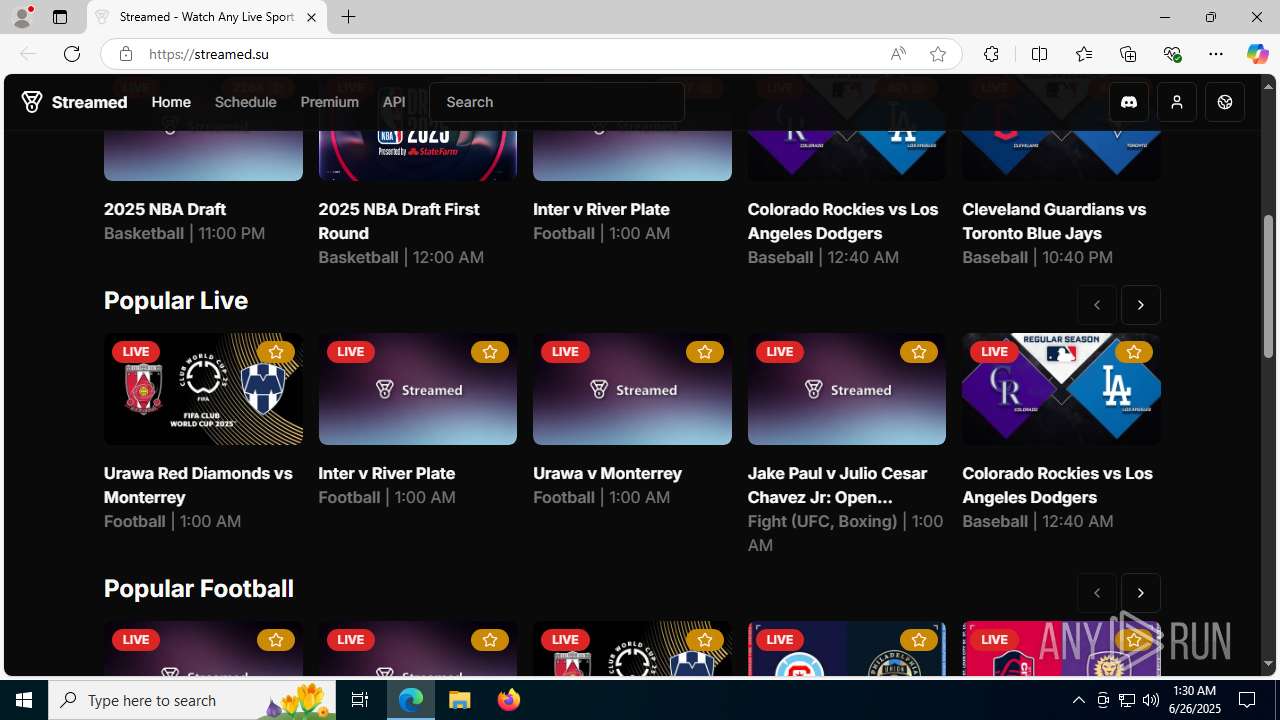This screenshot has width=1280, height=720.
Task: Open the Favorites list
Action: tap(1084, 54)
